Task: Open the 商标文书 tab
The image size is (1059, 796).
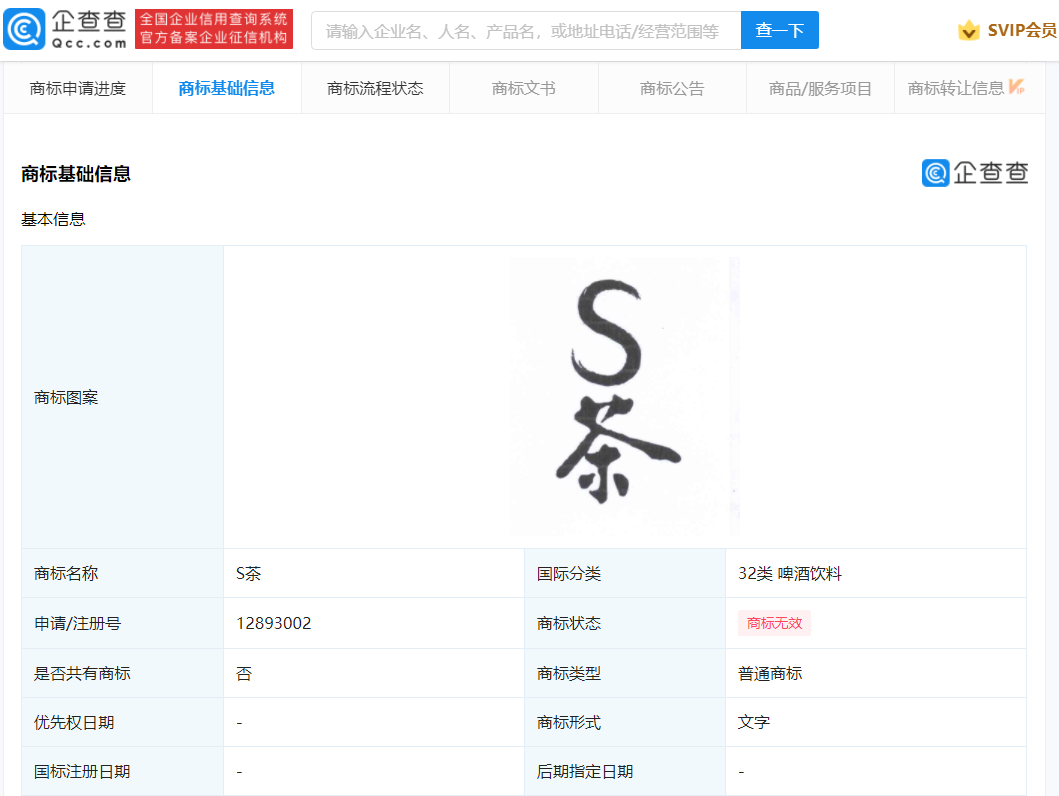Action: pos(523,88)
